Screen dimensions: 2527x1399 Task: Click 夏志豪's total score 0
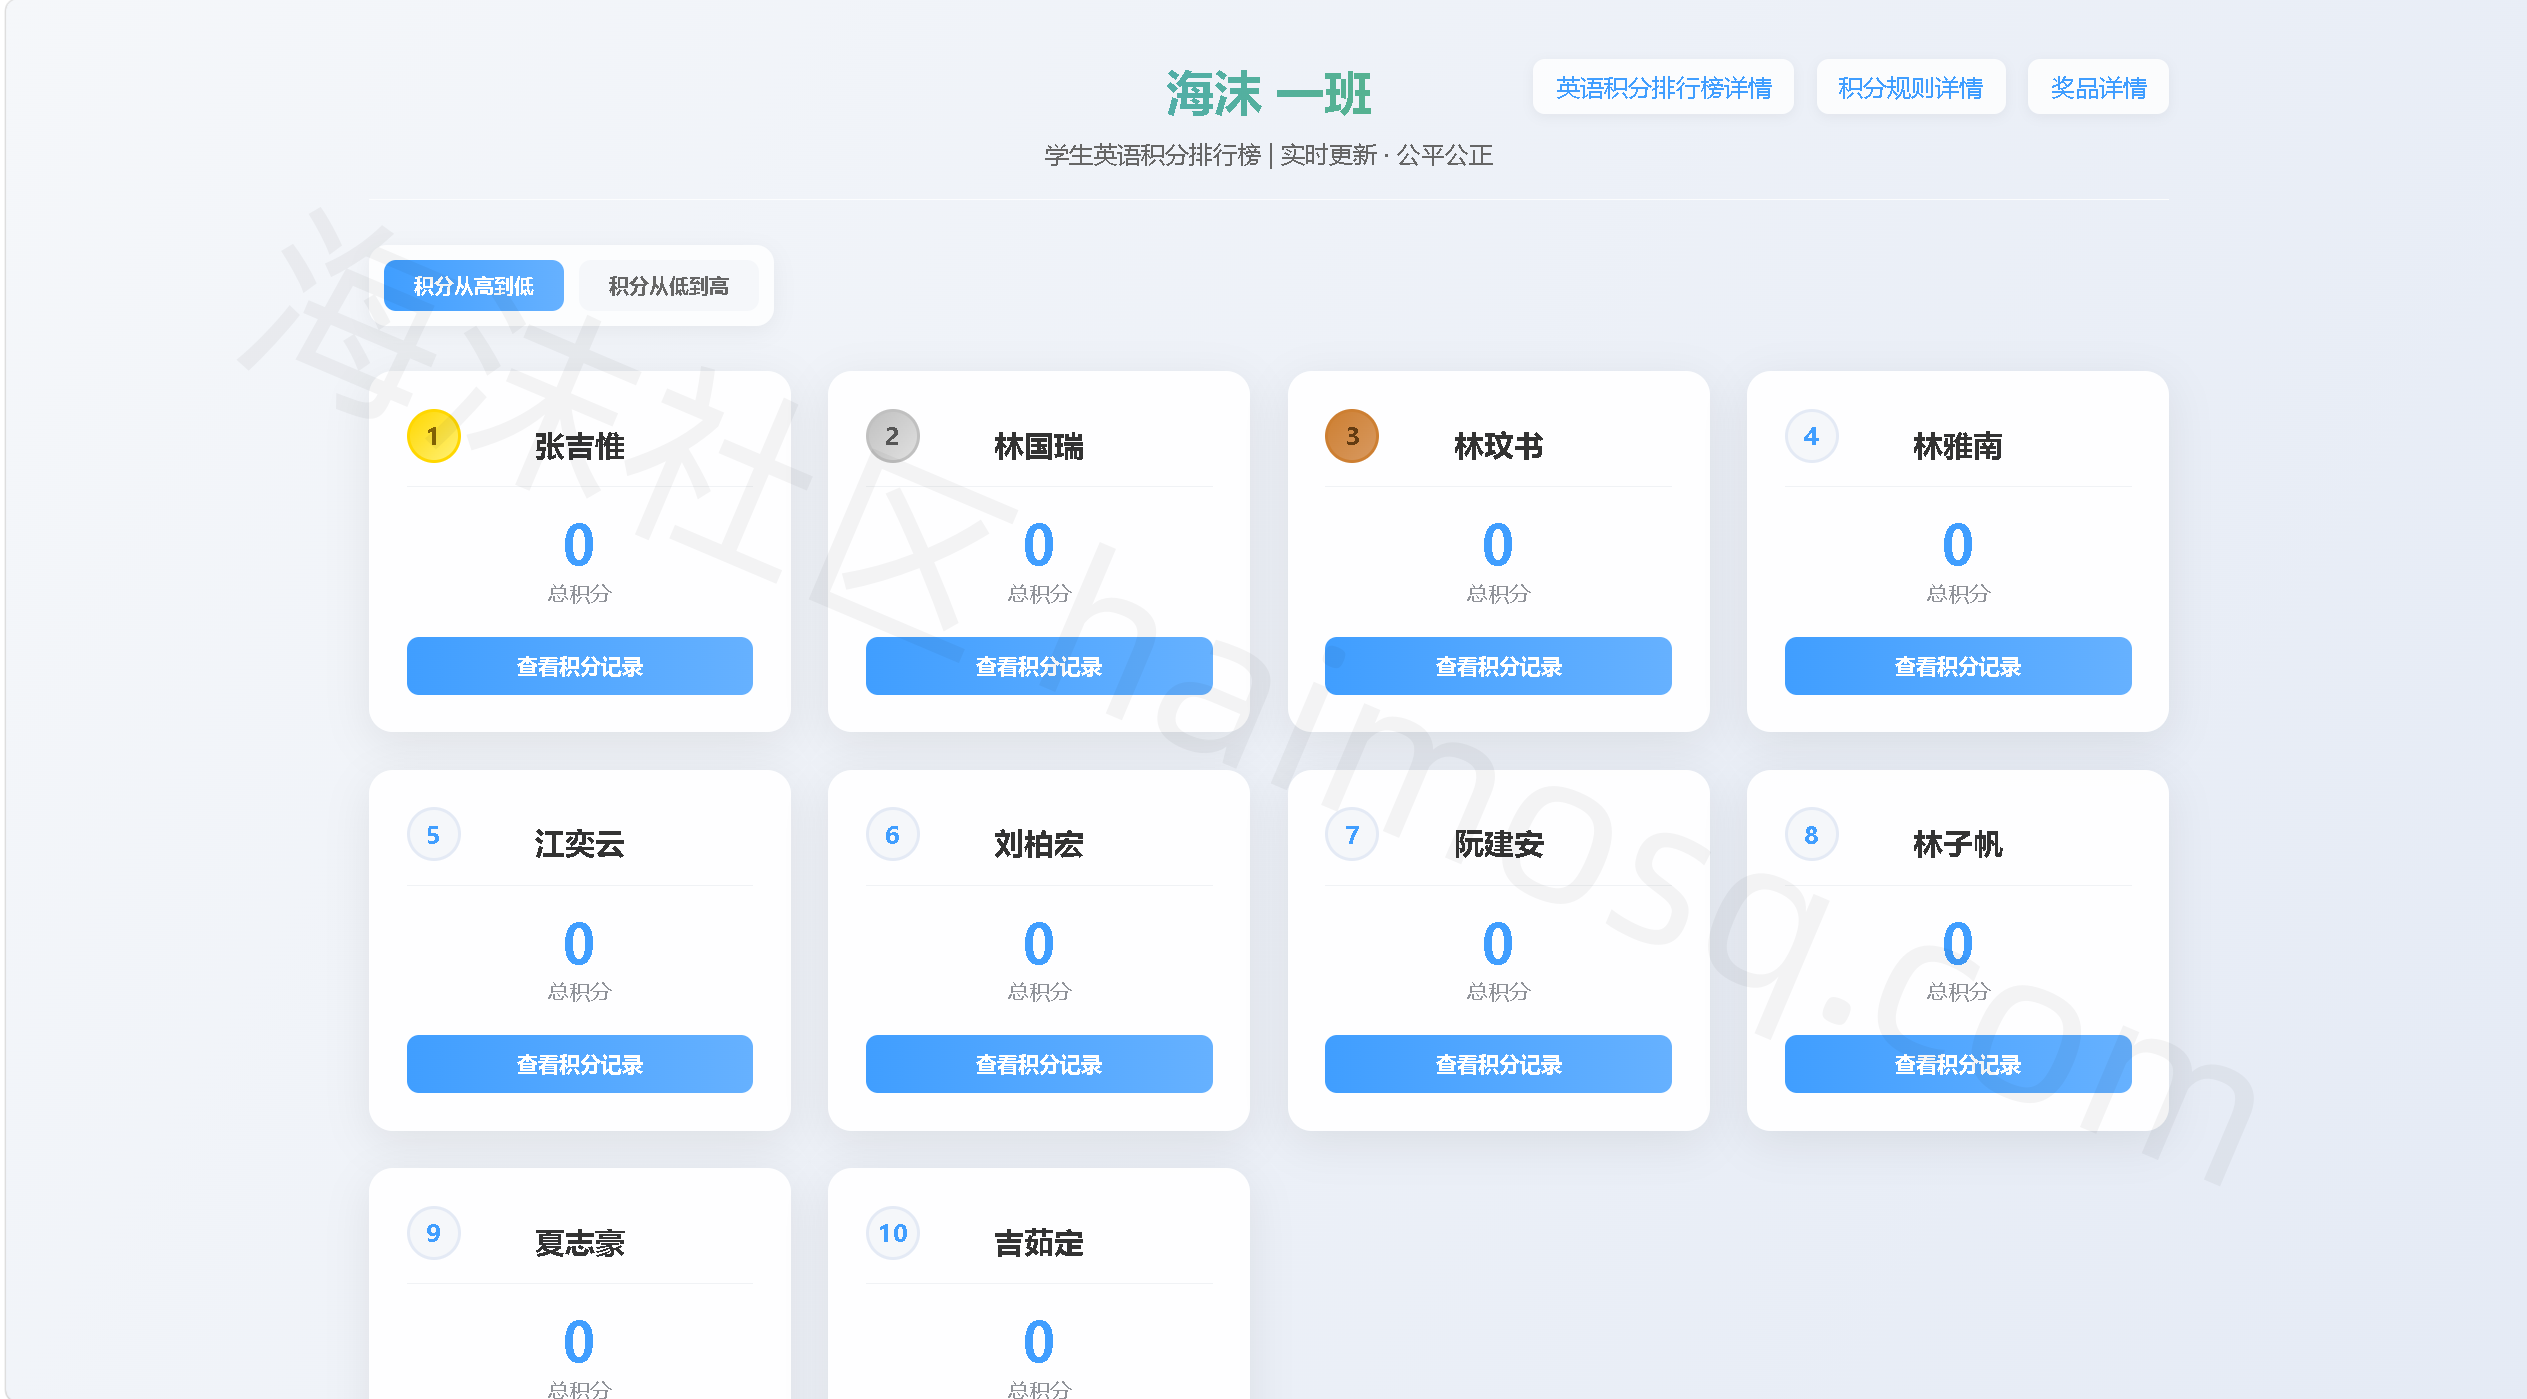(579, 1342)
